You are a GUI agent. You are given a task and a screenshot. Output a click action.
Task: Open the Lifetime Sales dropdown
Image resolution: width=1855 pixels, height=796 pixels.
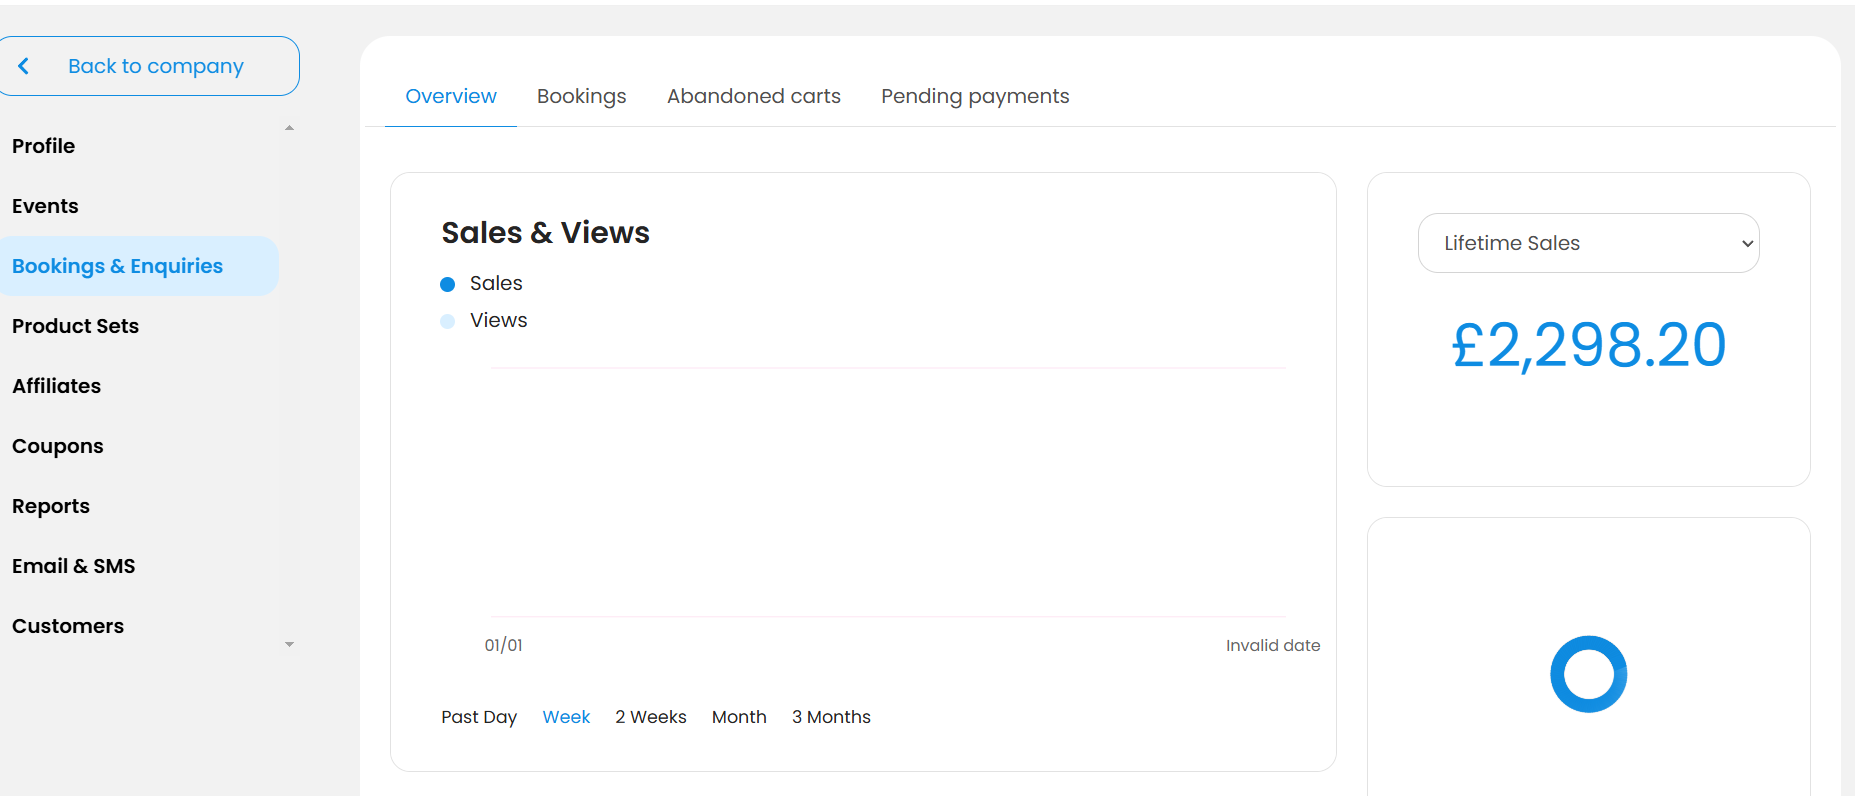1588,243
